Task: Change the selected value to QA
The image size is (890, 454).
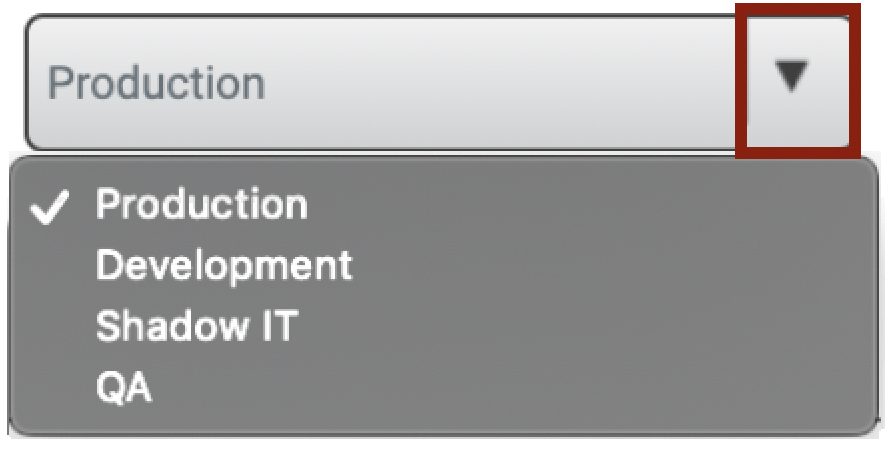Action: pos(124,387)
